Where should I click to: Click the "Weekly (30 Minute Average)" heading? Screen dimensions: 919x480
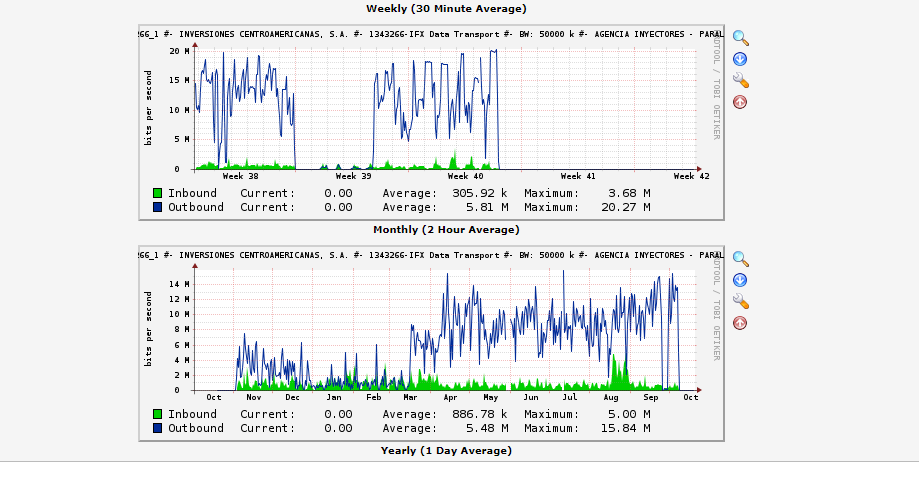[x=446, y=8]
